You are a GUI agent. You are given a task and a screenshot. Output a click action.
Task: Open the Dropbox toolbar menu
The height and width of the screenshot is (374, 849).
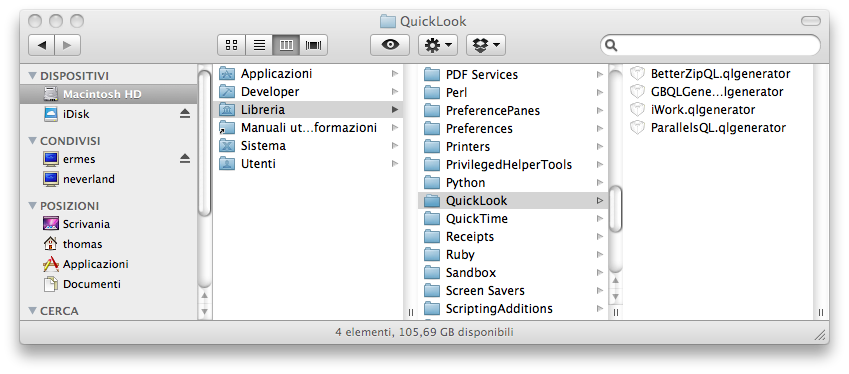[x=486, y=45]
